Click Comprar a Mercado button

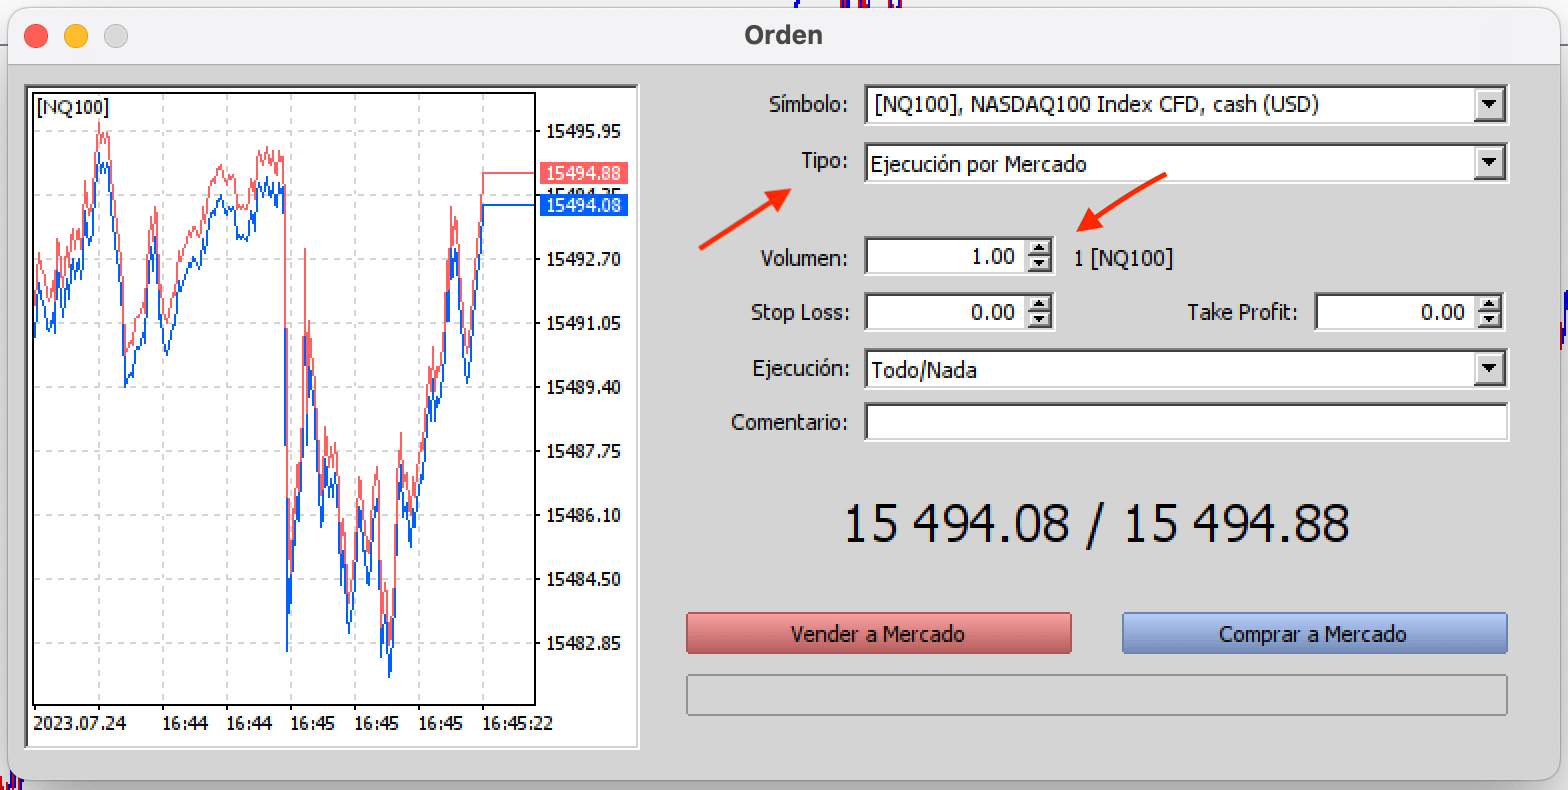tap(1314, 634)
